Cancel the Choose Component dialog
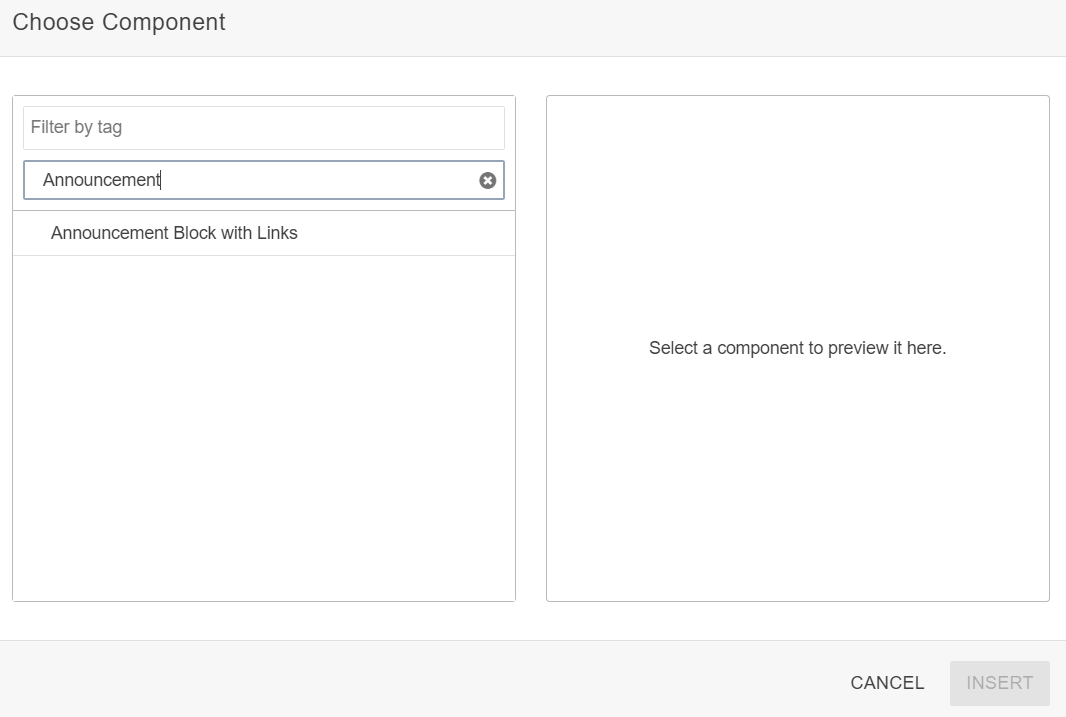Image resolution: width=1066 pixels, height=717 pixels. coord(887,682)
